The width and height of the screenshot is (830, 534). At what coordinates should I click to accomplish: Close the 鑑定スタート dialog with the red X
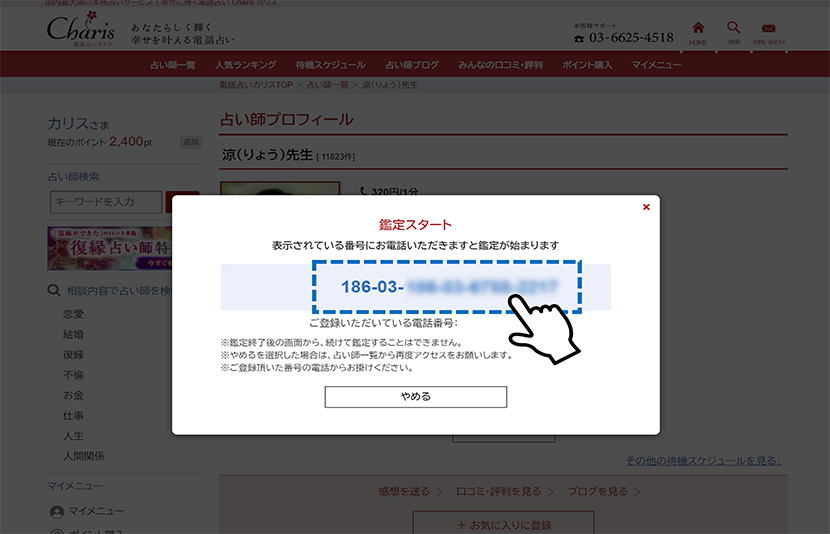point(646,207)
